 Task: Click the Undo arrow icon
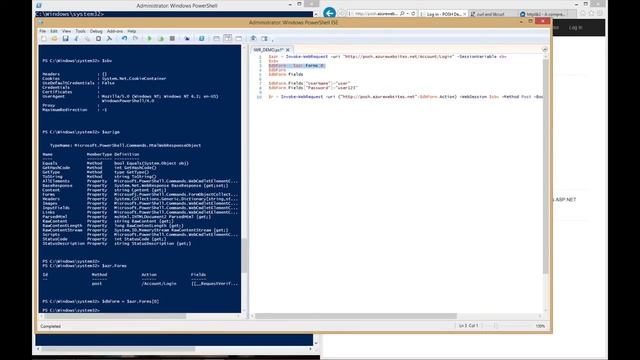coord(124,38)
